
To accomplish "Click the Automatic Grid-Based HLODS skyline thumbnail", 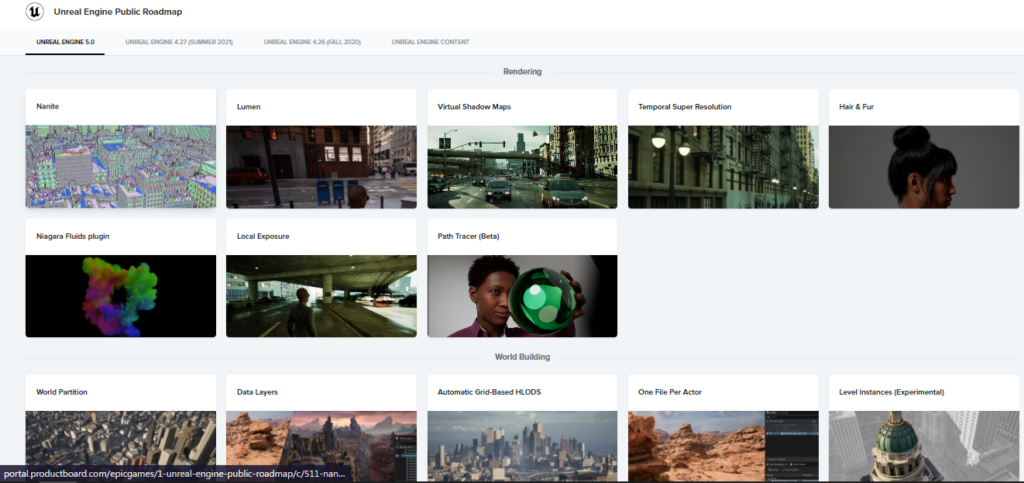I will tap(522, 446).
